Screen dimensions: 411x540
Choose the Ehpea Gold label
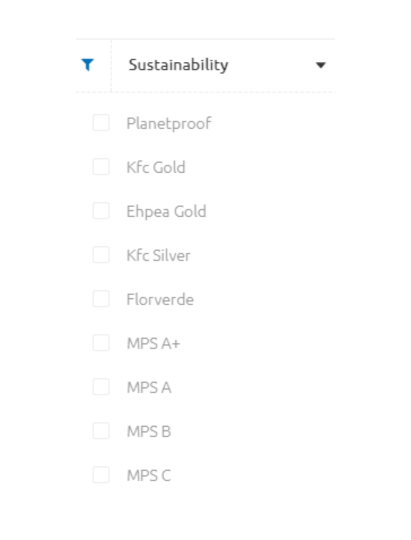(x=166, y=212)
